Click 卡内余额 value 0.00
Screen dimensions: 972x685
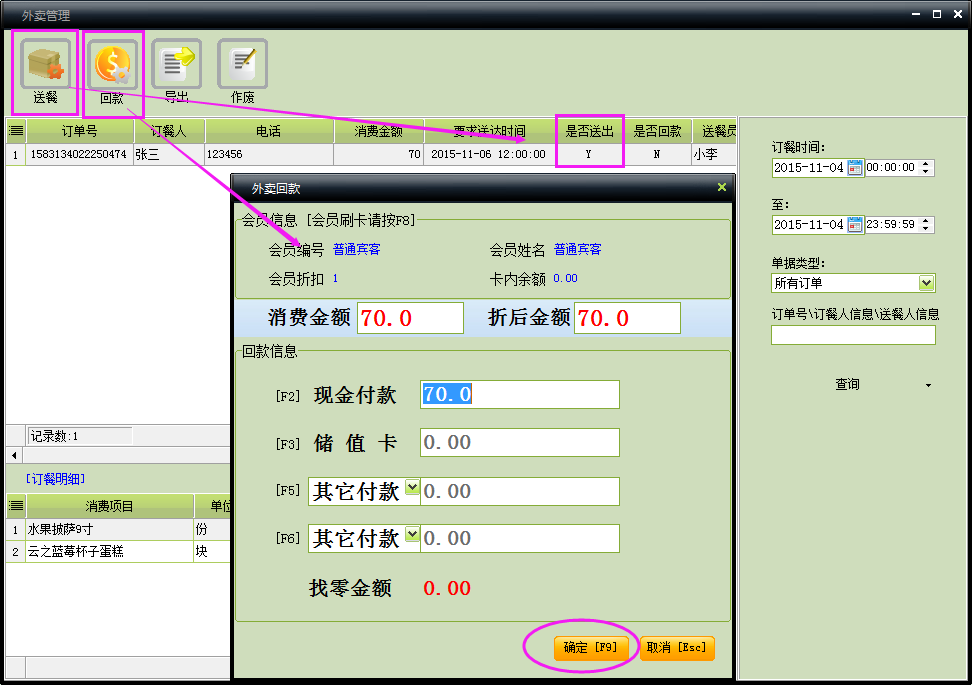click(565, 279)
